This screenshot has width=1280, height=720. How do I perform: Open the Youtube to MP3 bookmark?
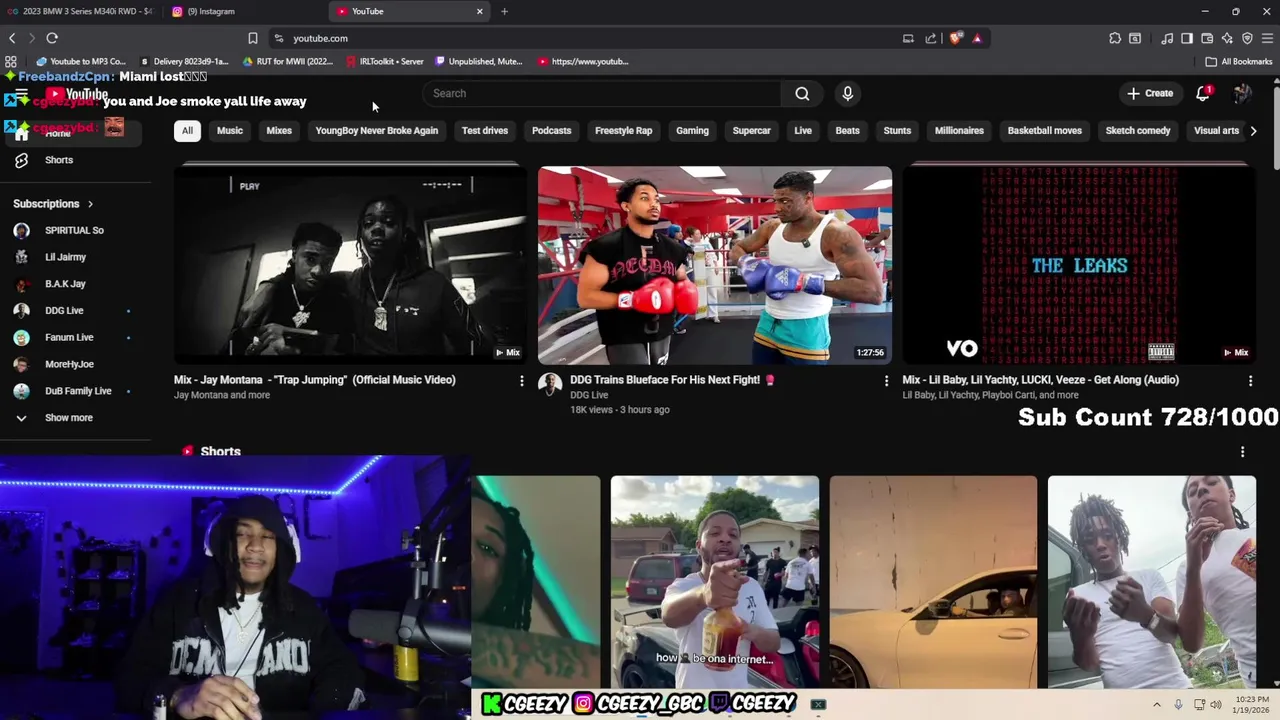tap(80, 61)
